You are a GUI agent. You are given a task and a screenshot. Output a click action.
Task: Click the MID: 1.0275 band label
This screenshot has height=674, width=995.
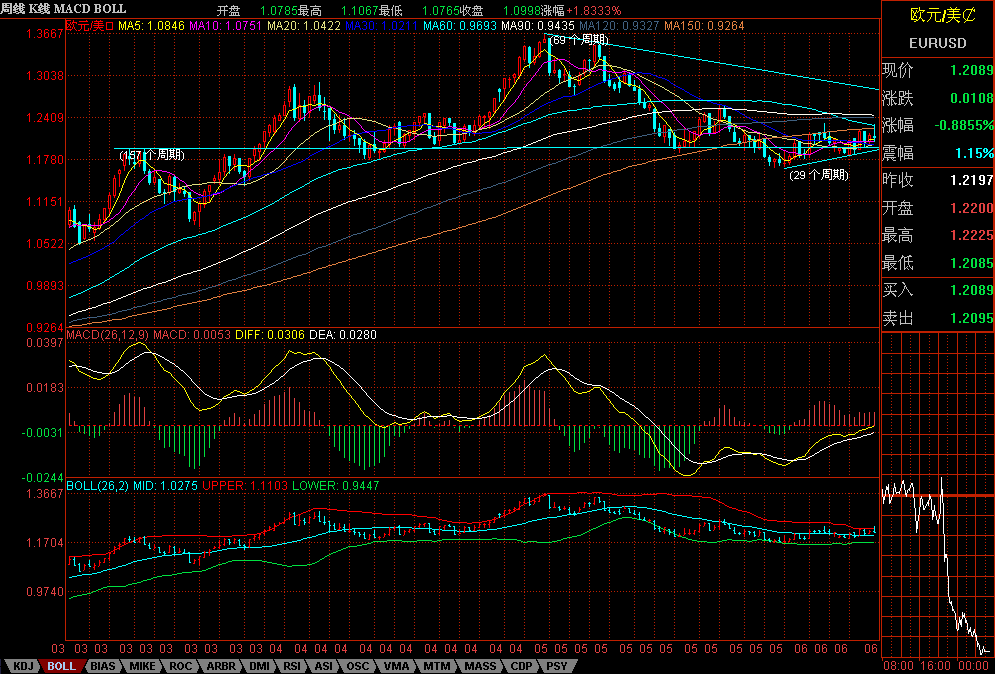tap(165, 486)
